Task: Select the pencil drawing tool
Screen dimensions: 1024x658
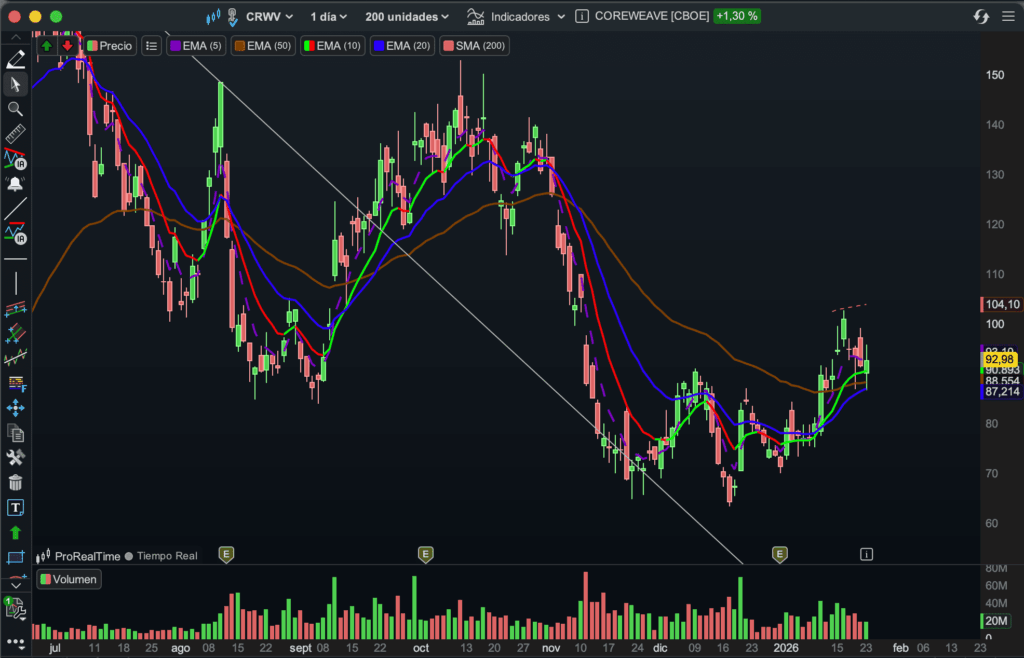Action: [15, 60]
